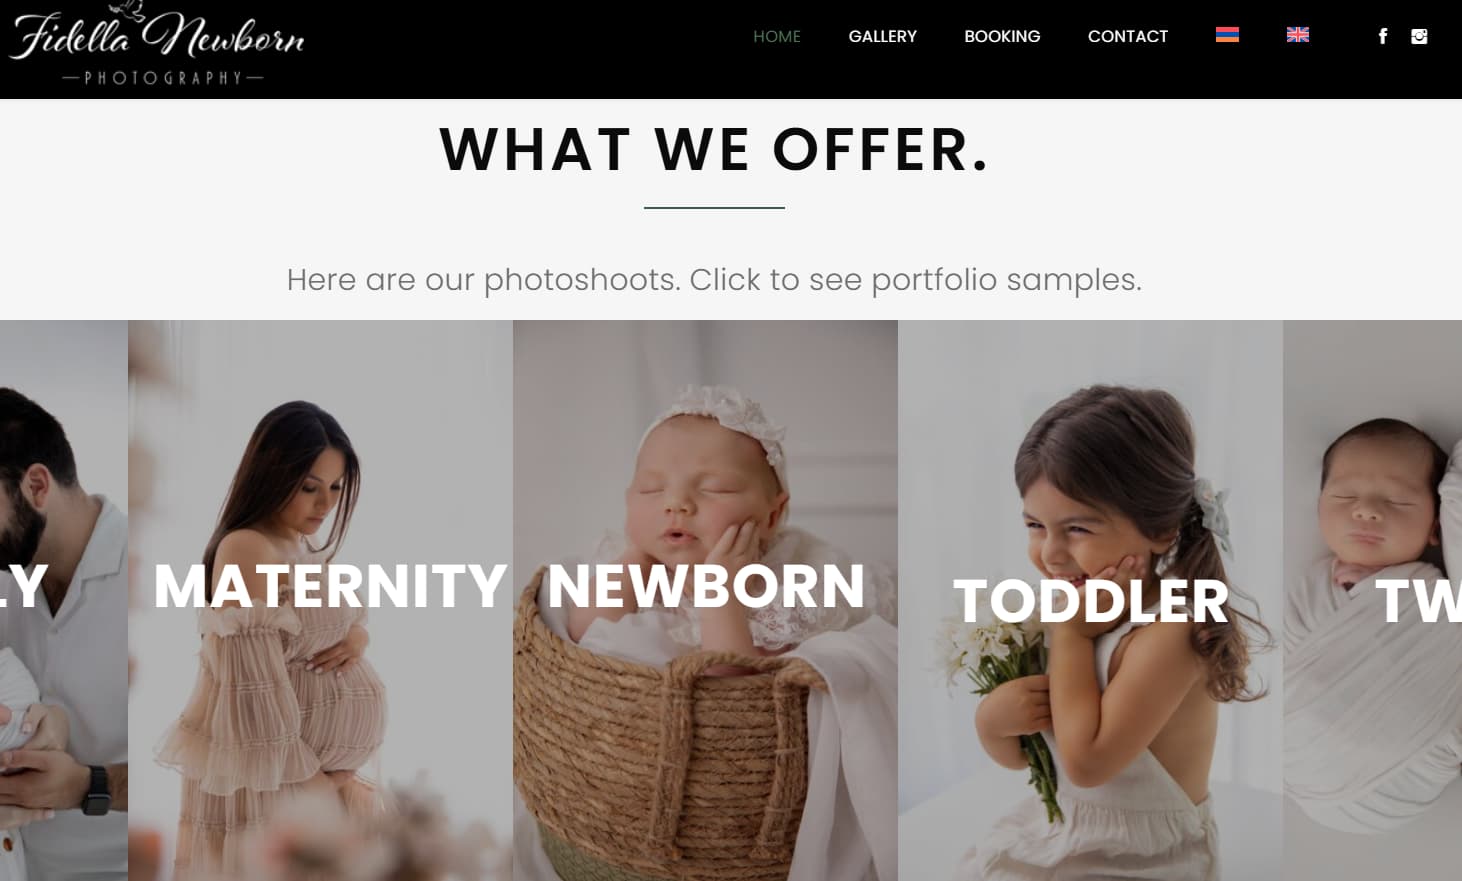Open the Instagram profile icon

click(x=1419, y=36)
